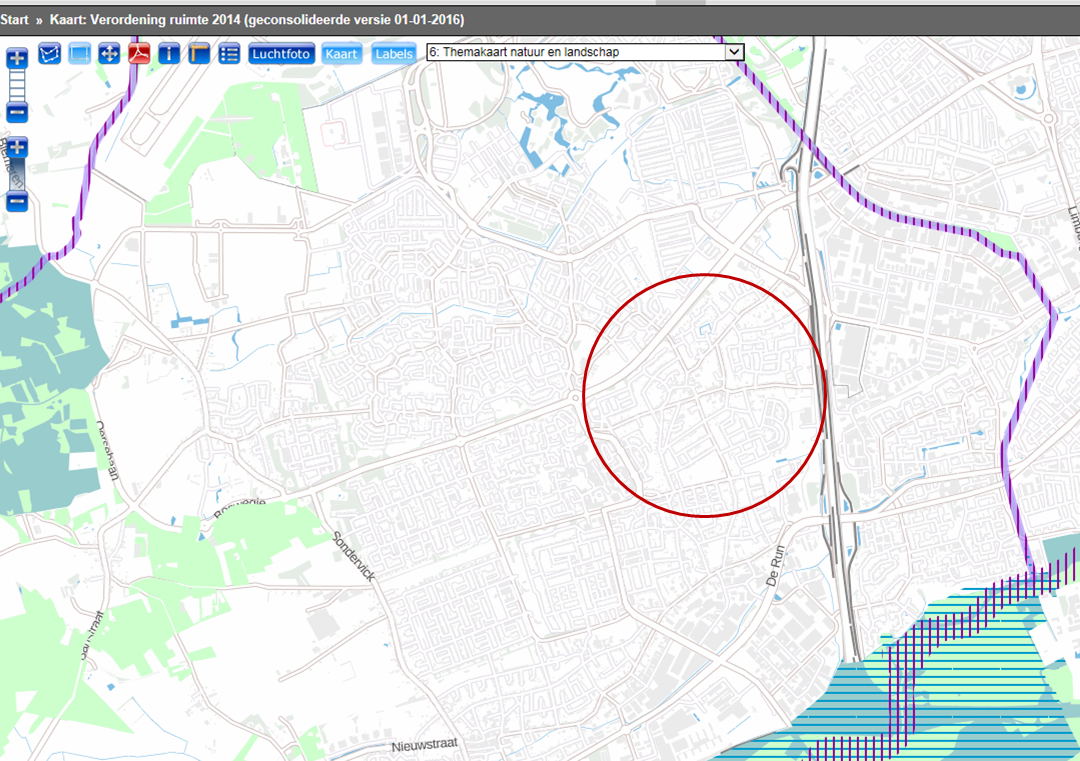The height and width of the screenshot is (761, 1080).
Task: Activate the rectangle zoom-box tool
Action: (x=79, y=53)
